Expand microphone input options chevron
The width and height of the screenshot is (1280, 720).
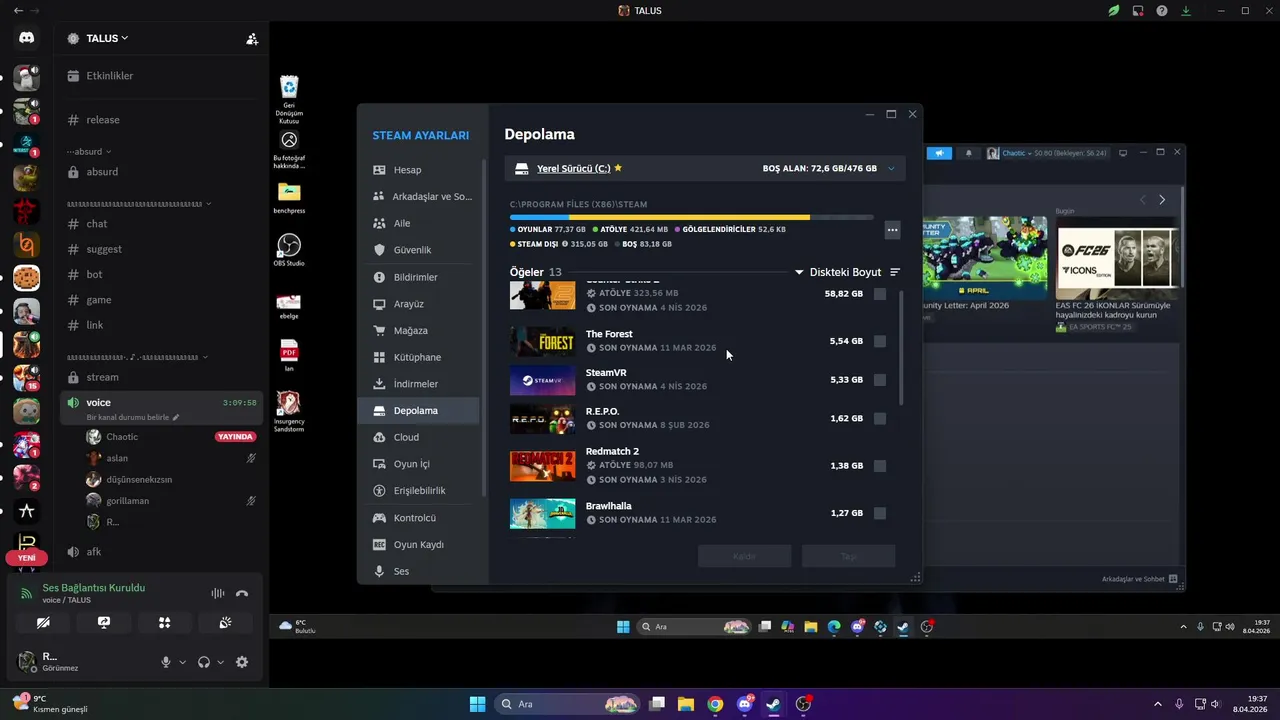click(182, 662)
